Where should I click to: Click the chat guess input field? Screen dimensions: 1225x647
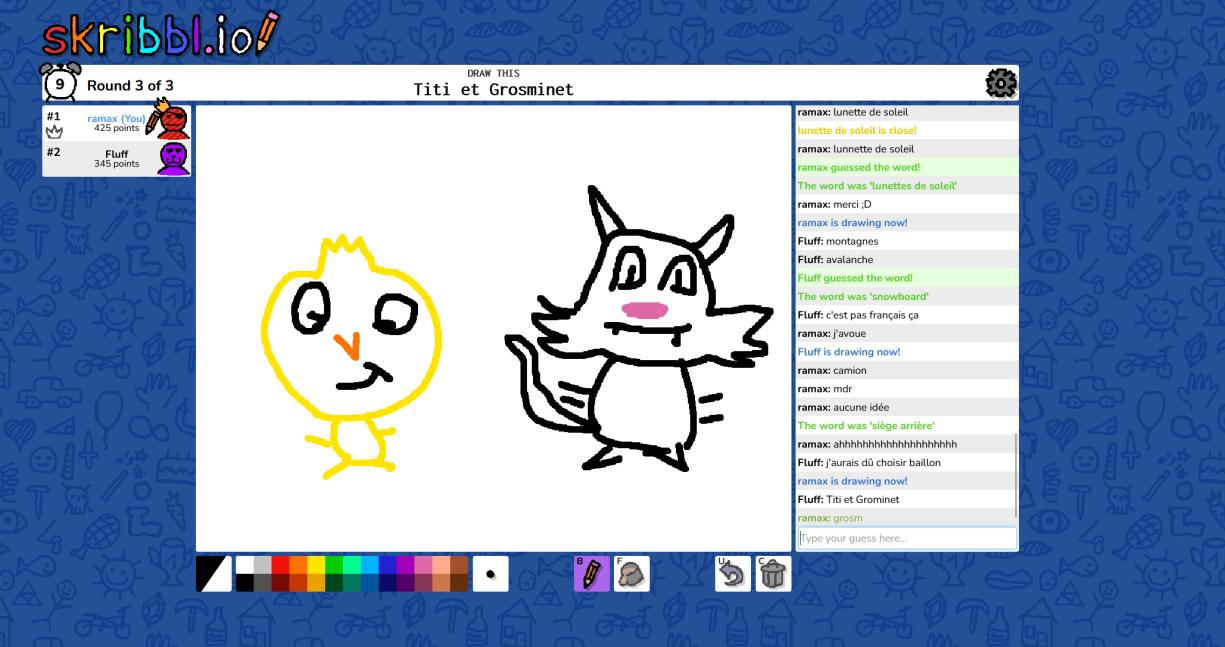click(x=906, y=538)
